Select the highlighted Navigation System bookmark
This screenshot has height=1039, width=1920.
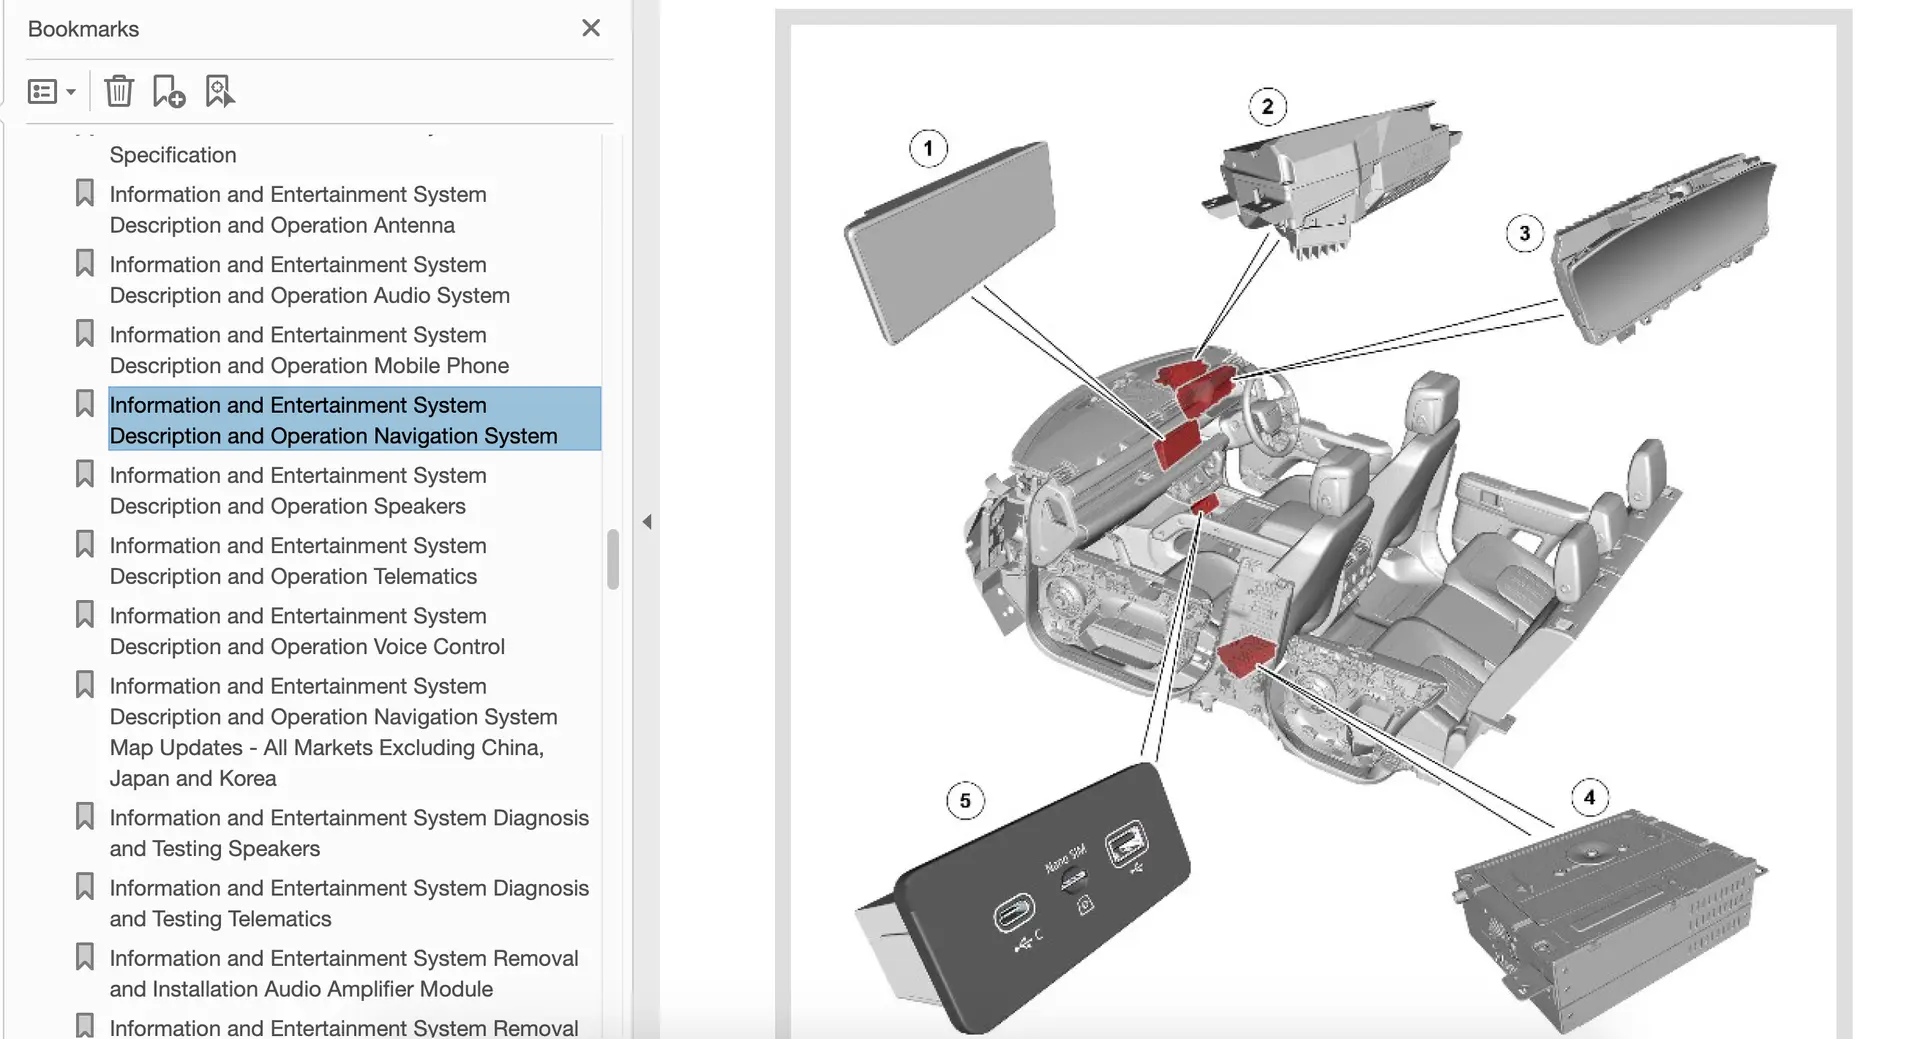point(333,420)
